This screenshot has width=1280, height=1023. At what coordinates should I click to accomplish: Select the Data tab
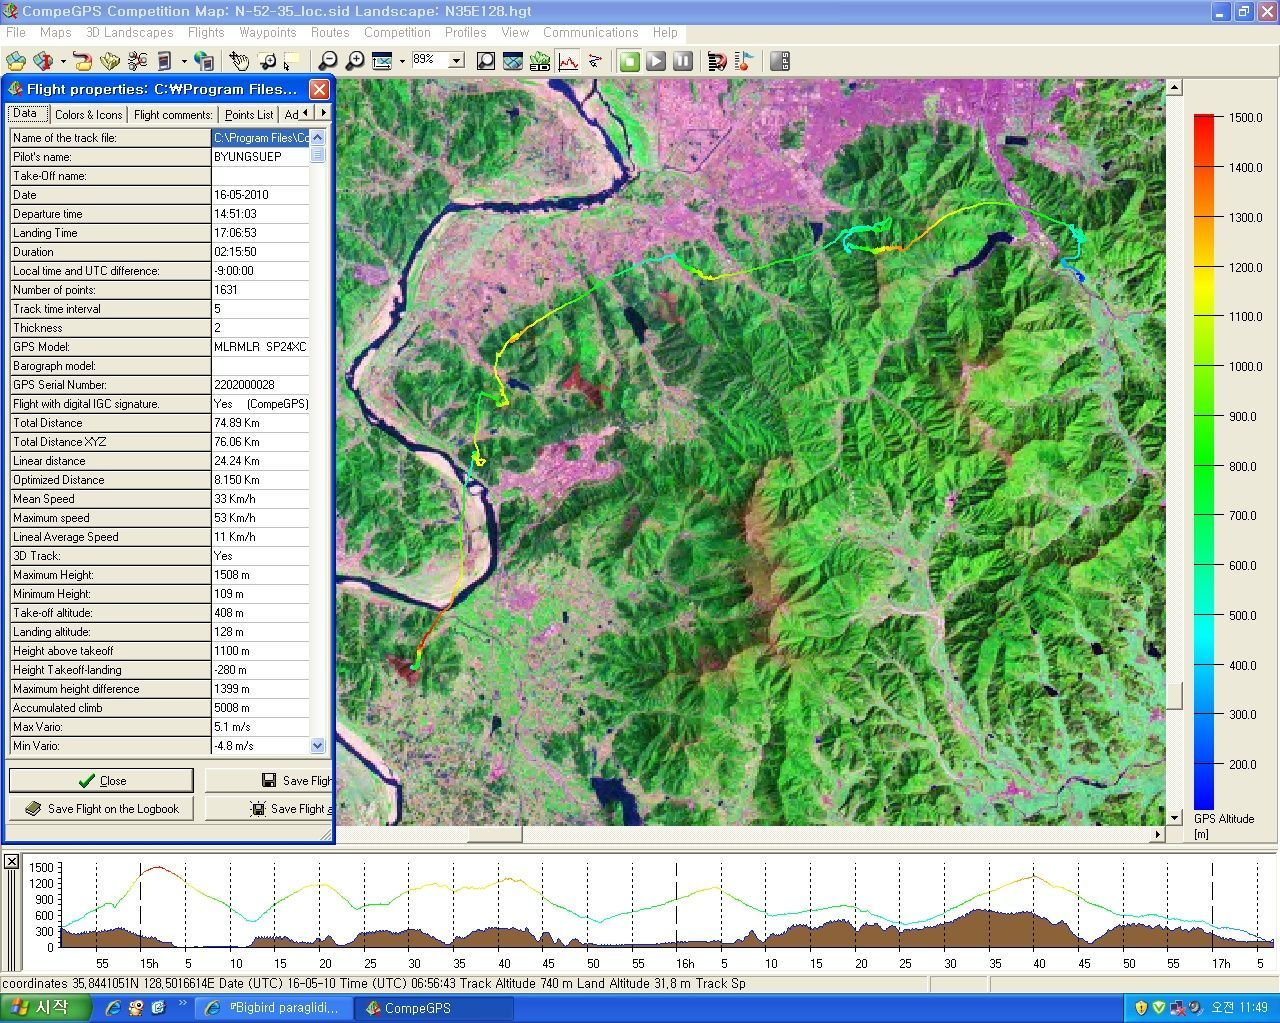pos(26,113)
